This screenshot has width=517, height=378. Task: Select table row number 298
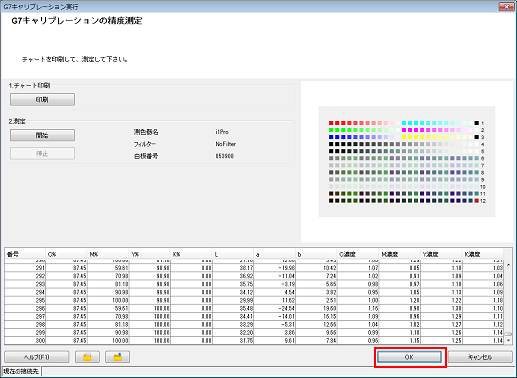point(254,324)
